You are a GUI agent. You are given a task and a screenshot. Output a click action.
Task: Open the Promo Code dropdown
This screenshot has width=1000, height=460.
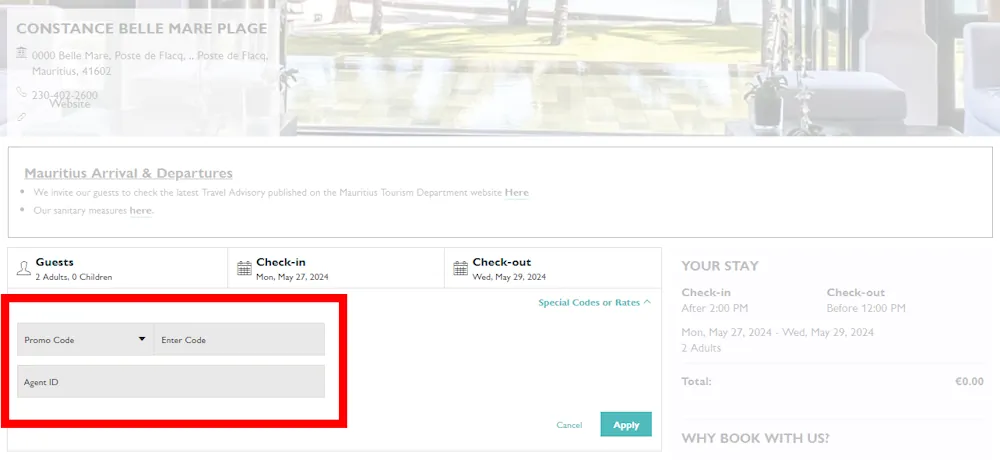coord(85,339)
